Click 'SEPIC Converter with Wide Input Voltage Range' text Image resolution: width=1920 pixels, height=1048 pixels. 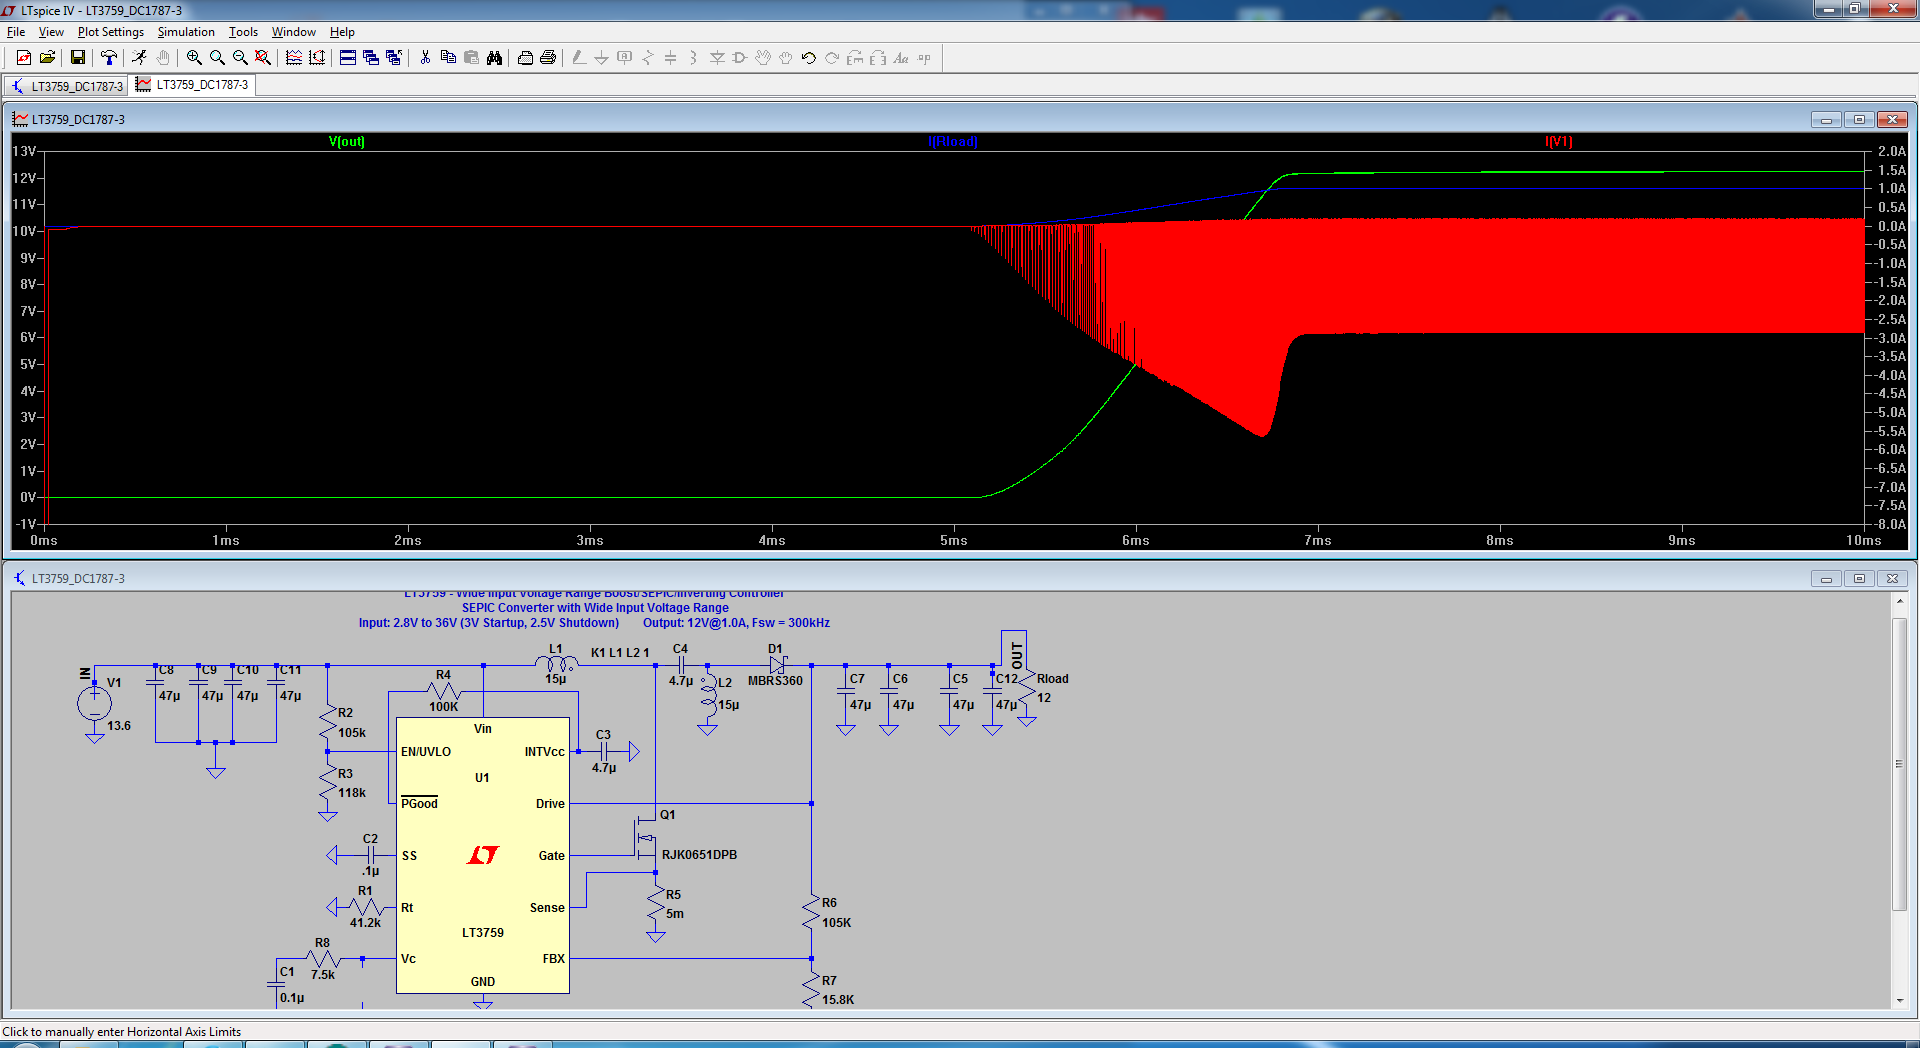(x=595, y=608)
